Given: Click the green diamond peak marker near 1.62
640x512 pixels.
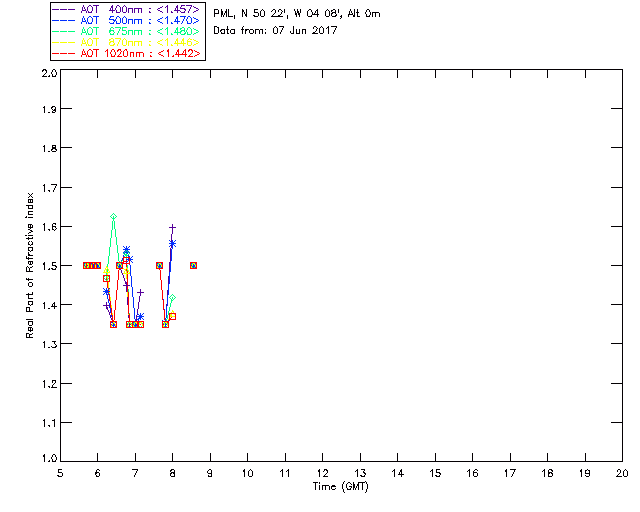Looking at the screenshot, I should 113,216.
